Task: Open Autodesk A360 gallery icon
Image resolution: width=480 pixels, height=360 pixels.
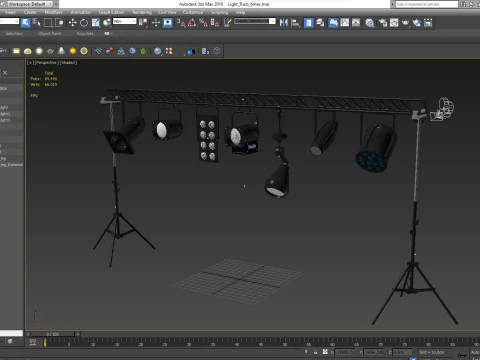Action: 428,23
